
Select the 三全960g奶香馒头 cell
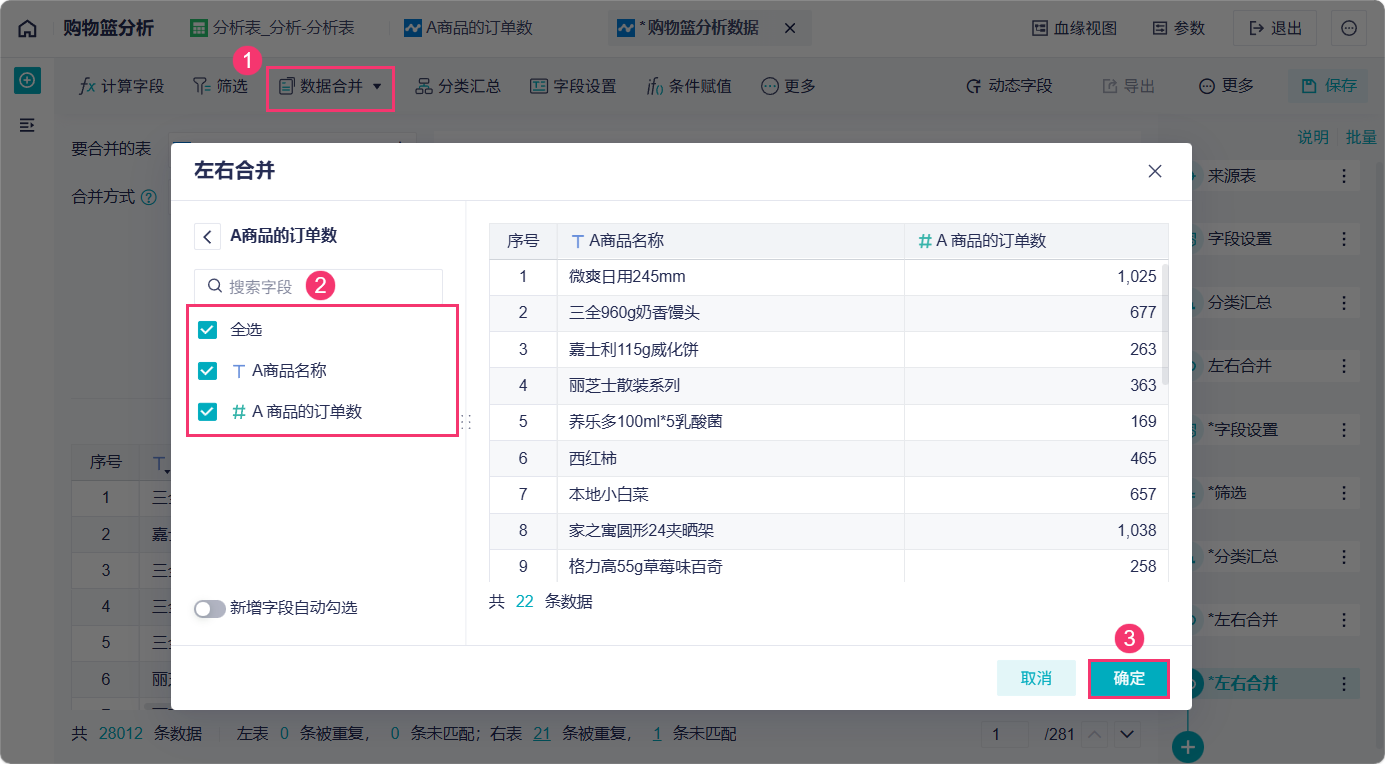pos(730,313)
